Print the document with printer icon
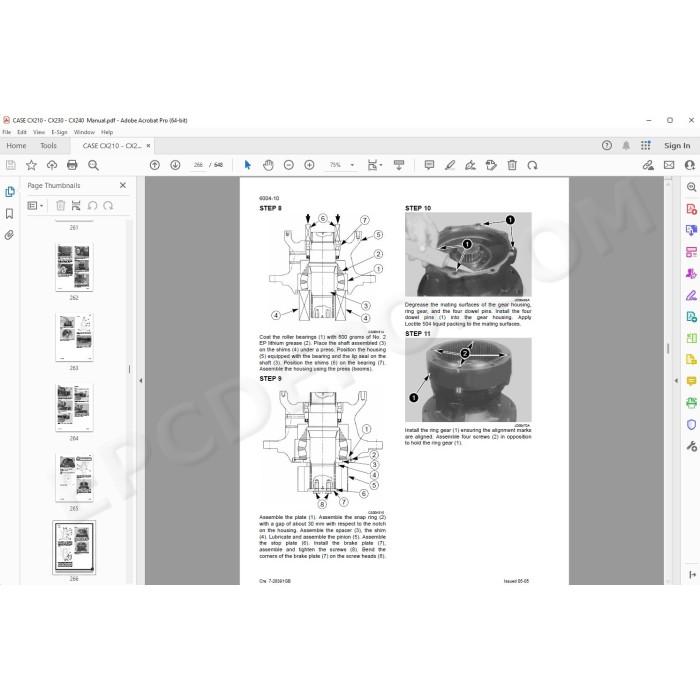This screenshot has height=700, width=700. pos(72,165)
